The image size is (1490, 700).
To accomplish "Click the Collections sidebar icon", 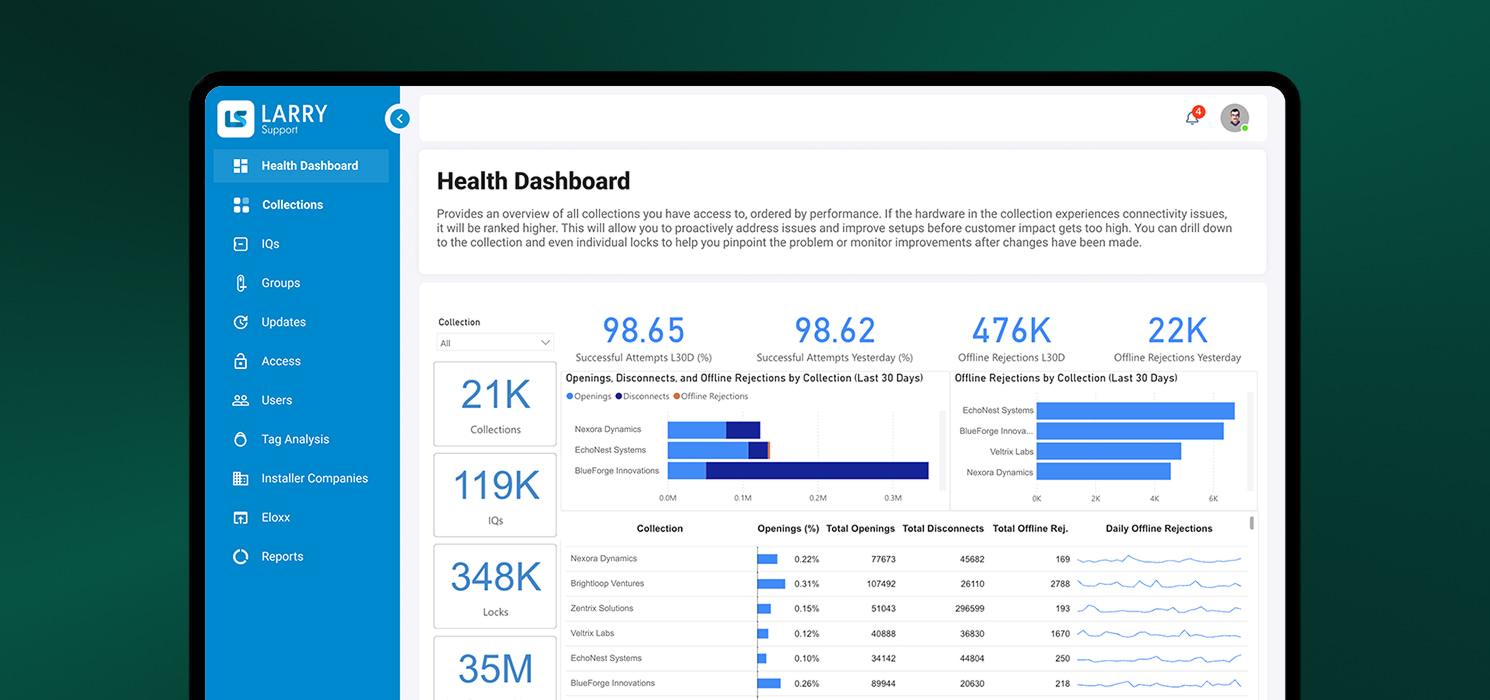I will (x=241, y=205).
